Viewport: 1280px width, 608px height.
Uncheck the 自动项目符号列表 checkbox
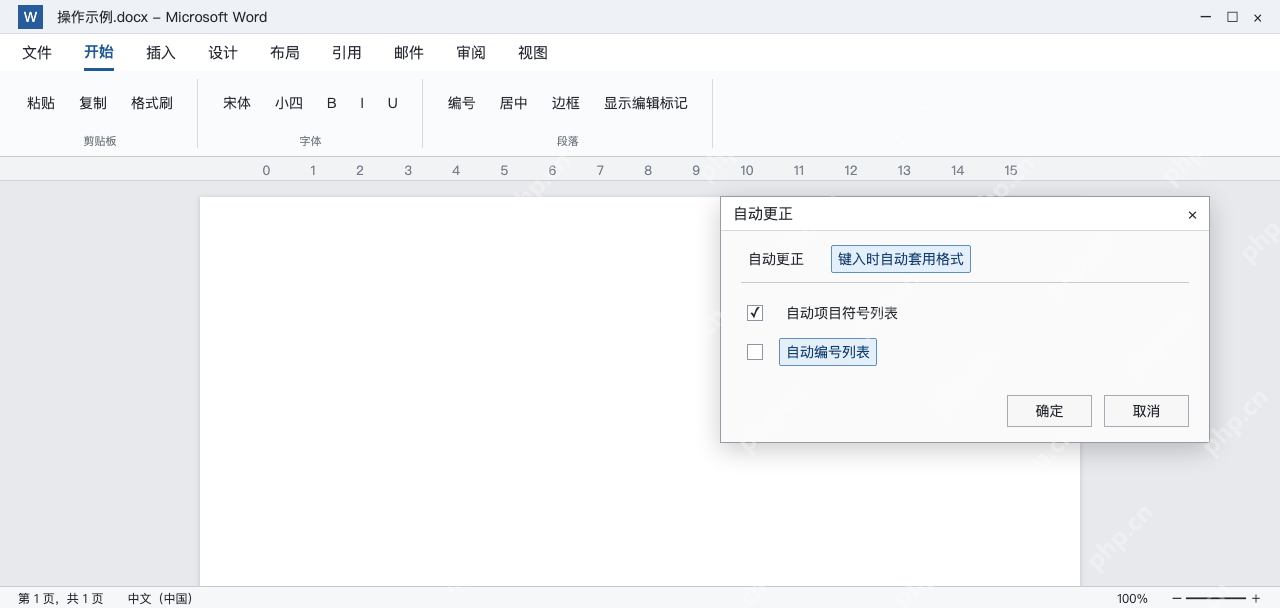point(755,313)
